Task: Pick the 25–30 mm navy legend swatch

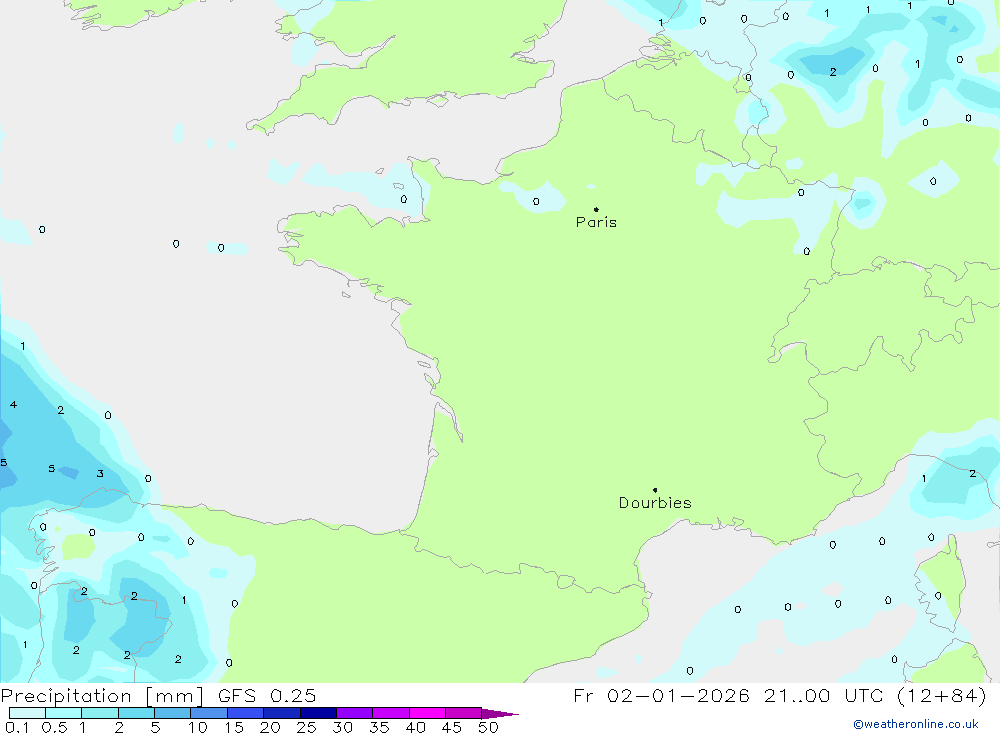Action: click(318, 713)
